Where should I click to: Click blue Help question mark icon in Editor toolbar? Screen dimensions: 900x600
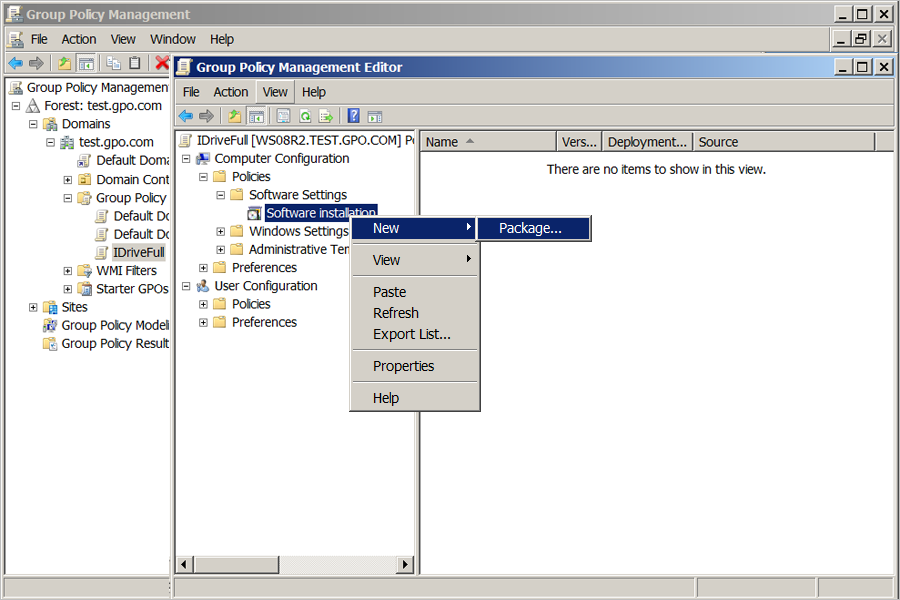[x=354, y=116]
